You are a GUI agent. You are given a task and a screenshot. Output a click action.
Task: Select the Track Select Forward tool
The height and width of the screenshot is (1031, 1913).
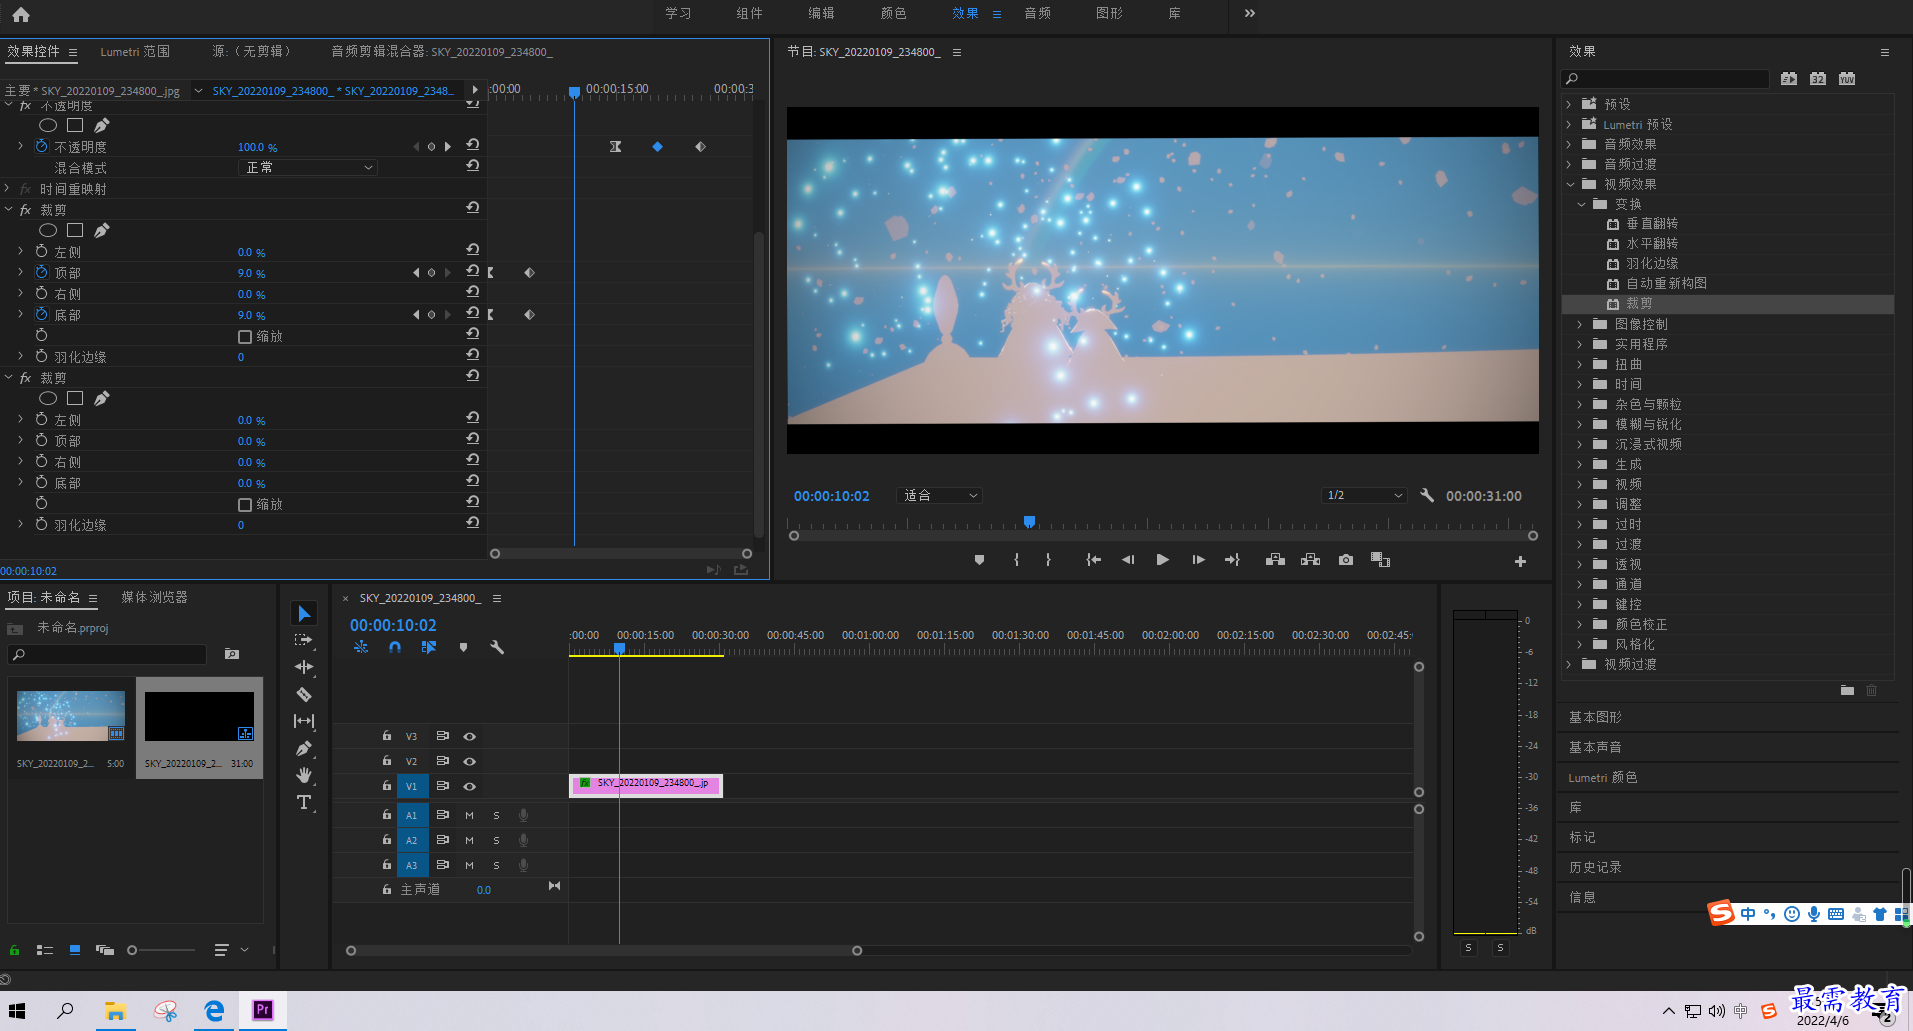click(x=304, y=640)
